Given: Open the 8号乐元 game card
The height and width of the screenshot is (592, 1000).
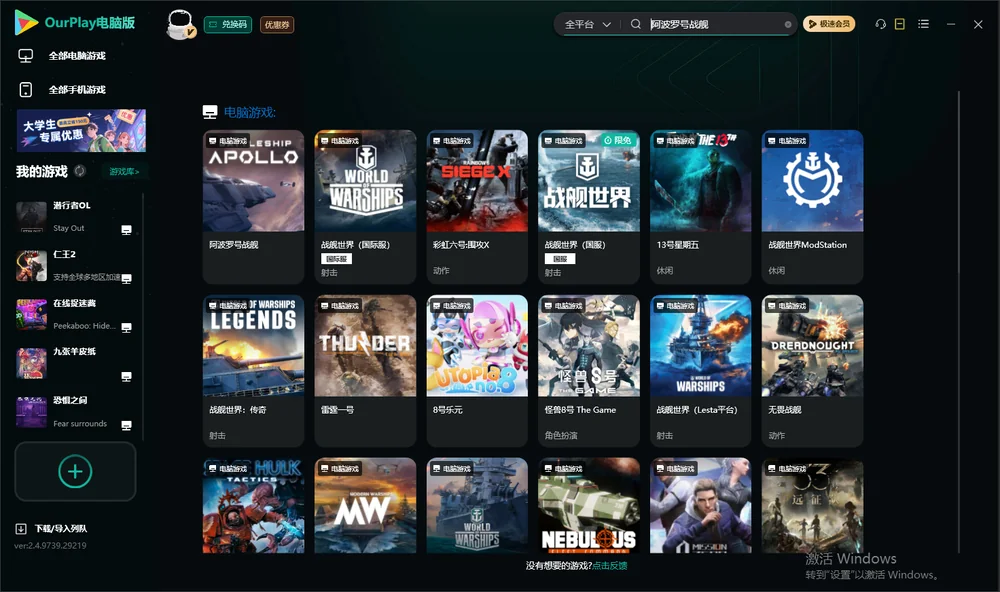Looking at the screenshot, I should (x=477, y=371).
